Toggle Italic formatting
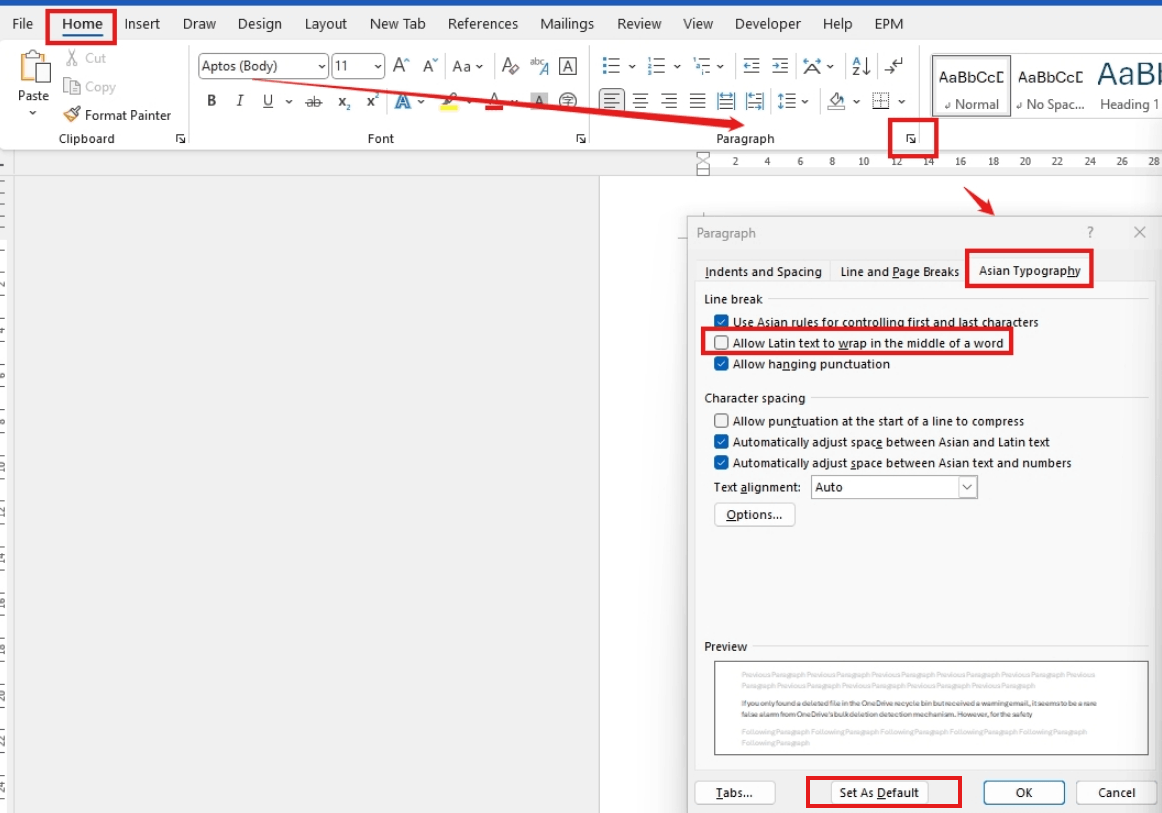Screen dimensions: 1162x813 [239, 101]
